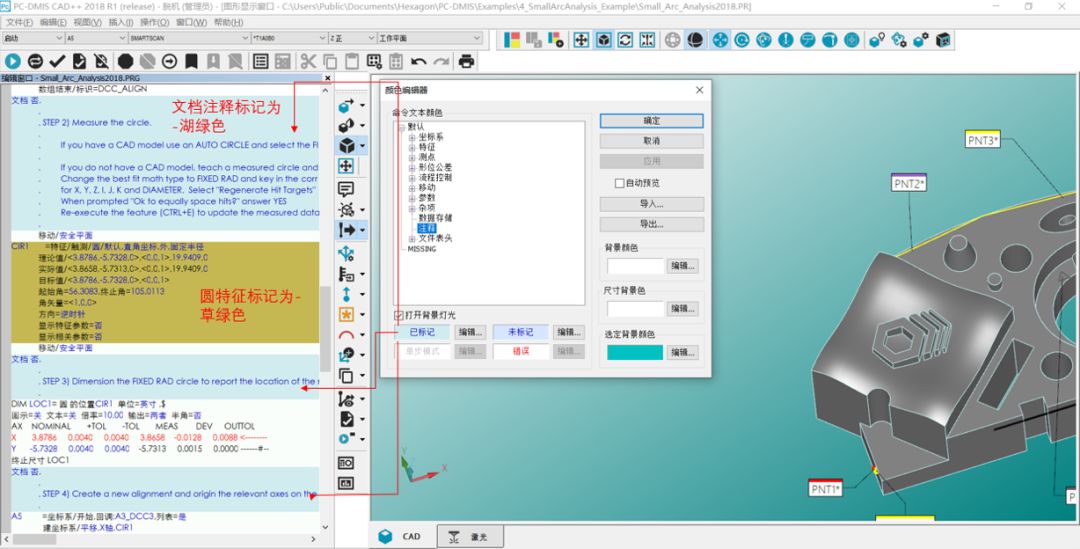Click the list view summary mode icon
The image size is (1080, 549).
click(x=260, y=61)
